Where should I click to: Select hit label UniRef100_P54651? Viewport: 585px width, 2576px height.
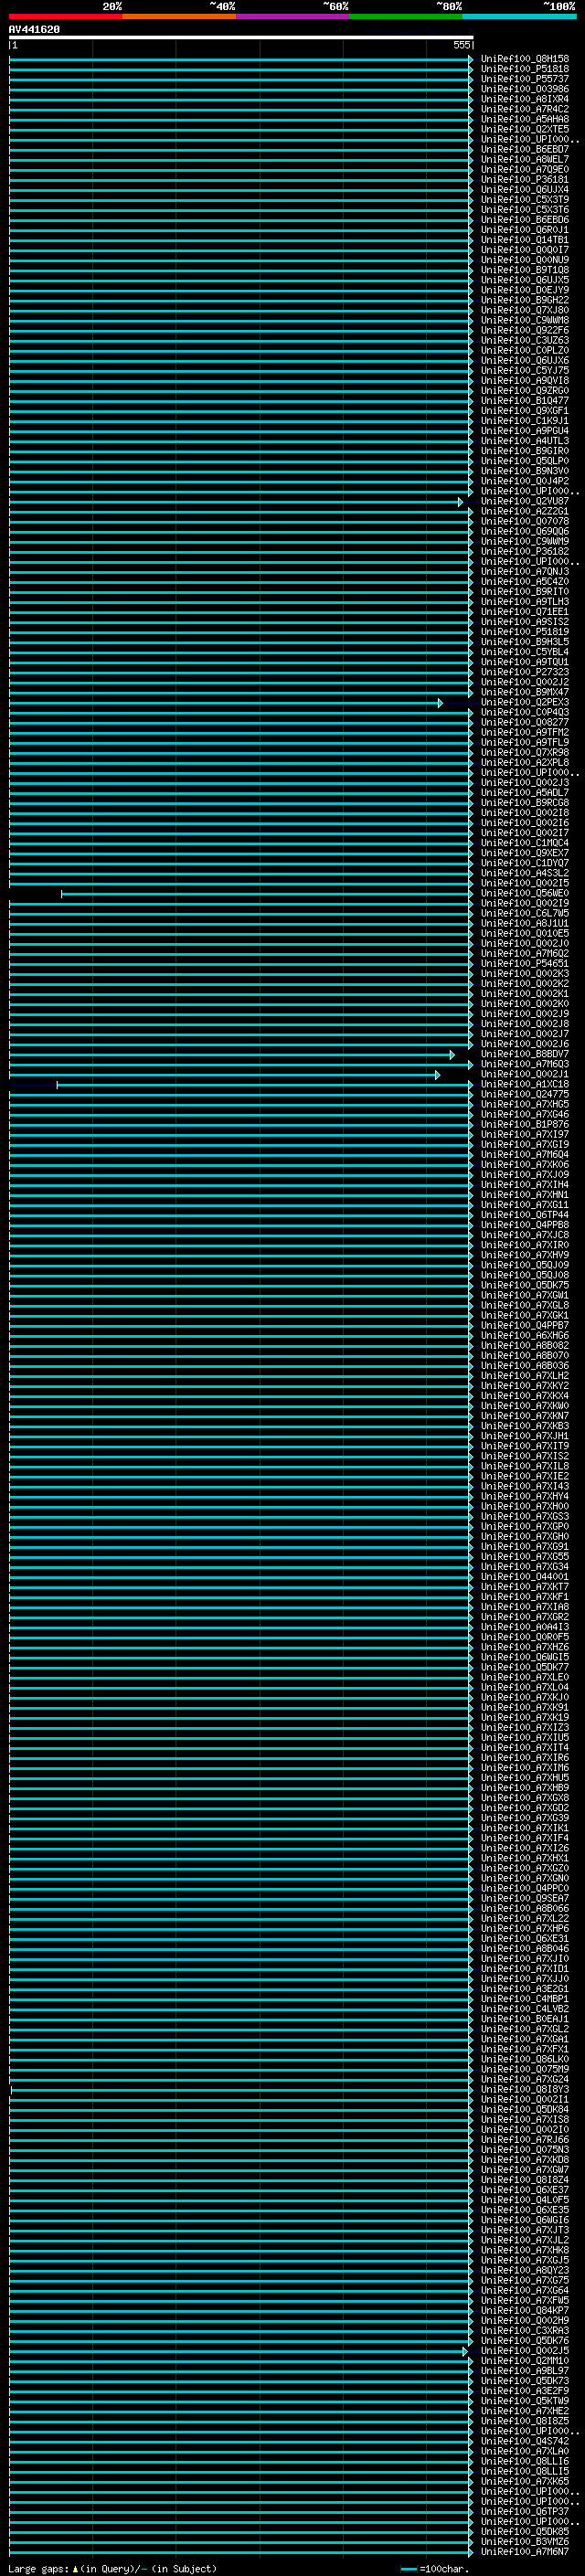pos(525,963)
